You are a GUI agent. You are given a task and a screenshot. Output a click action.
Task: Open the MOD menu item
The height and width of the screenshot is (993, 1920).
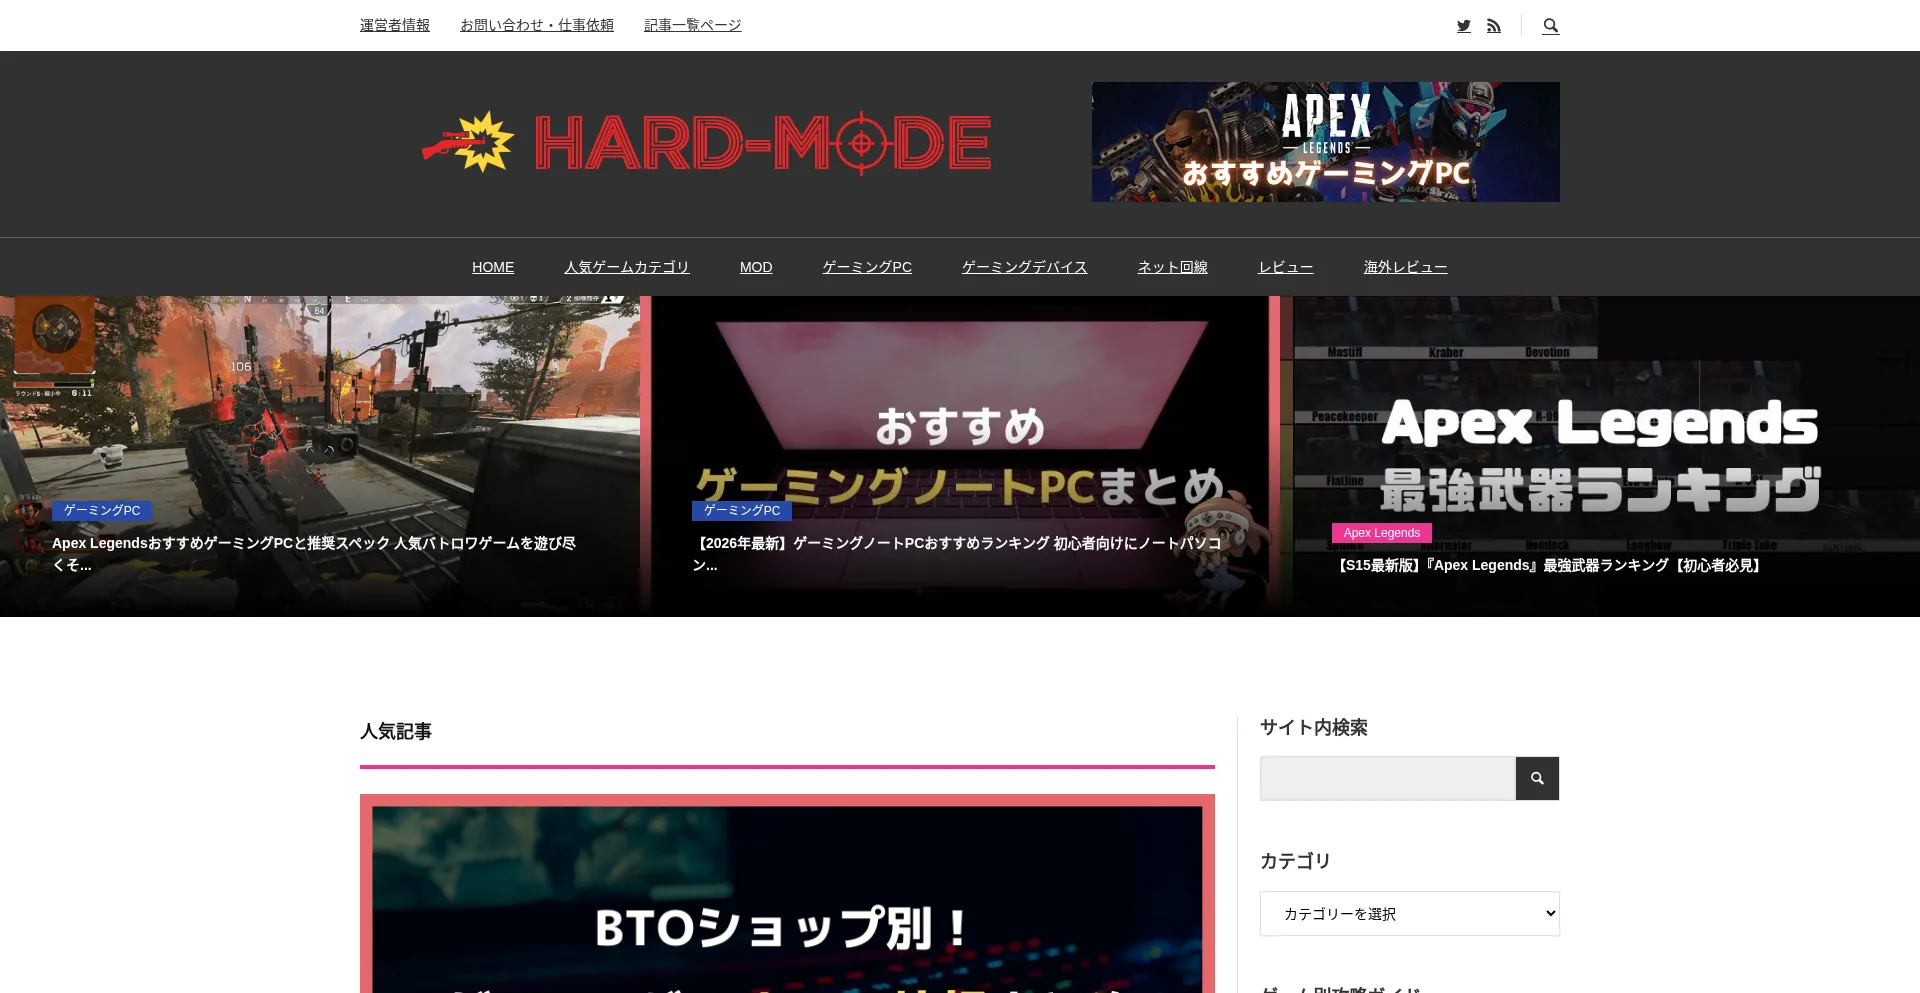pos(756,267)
